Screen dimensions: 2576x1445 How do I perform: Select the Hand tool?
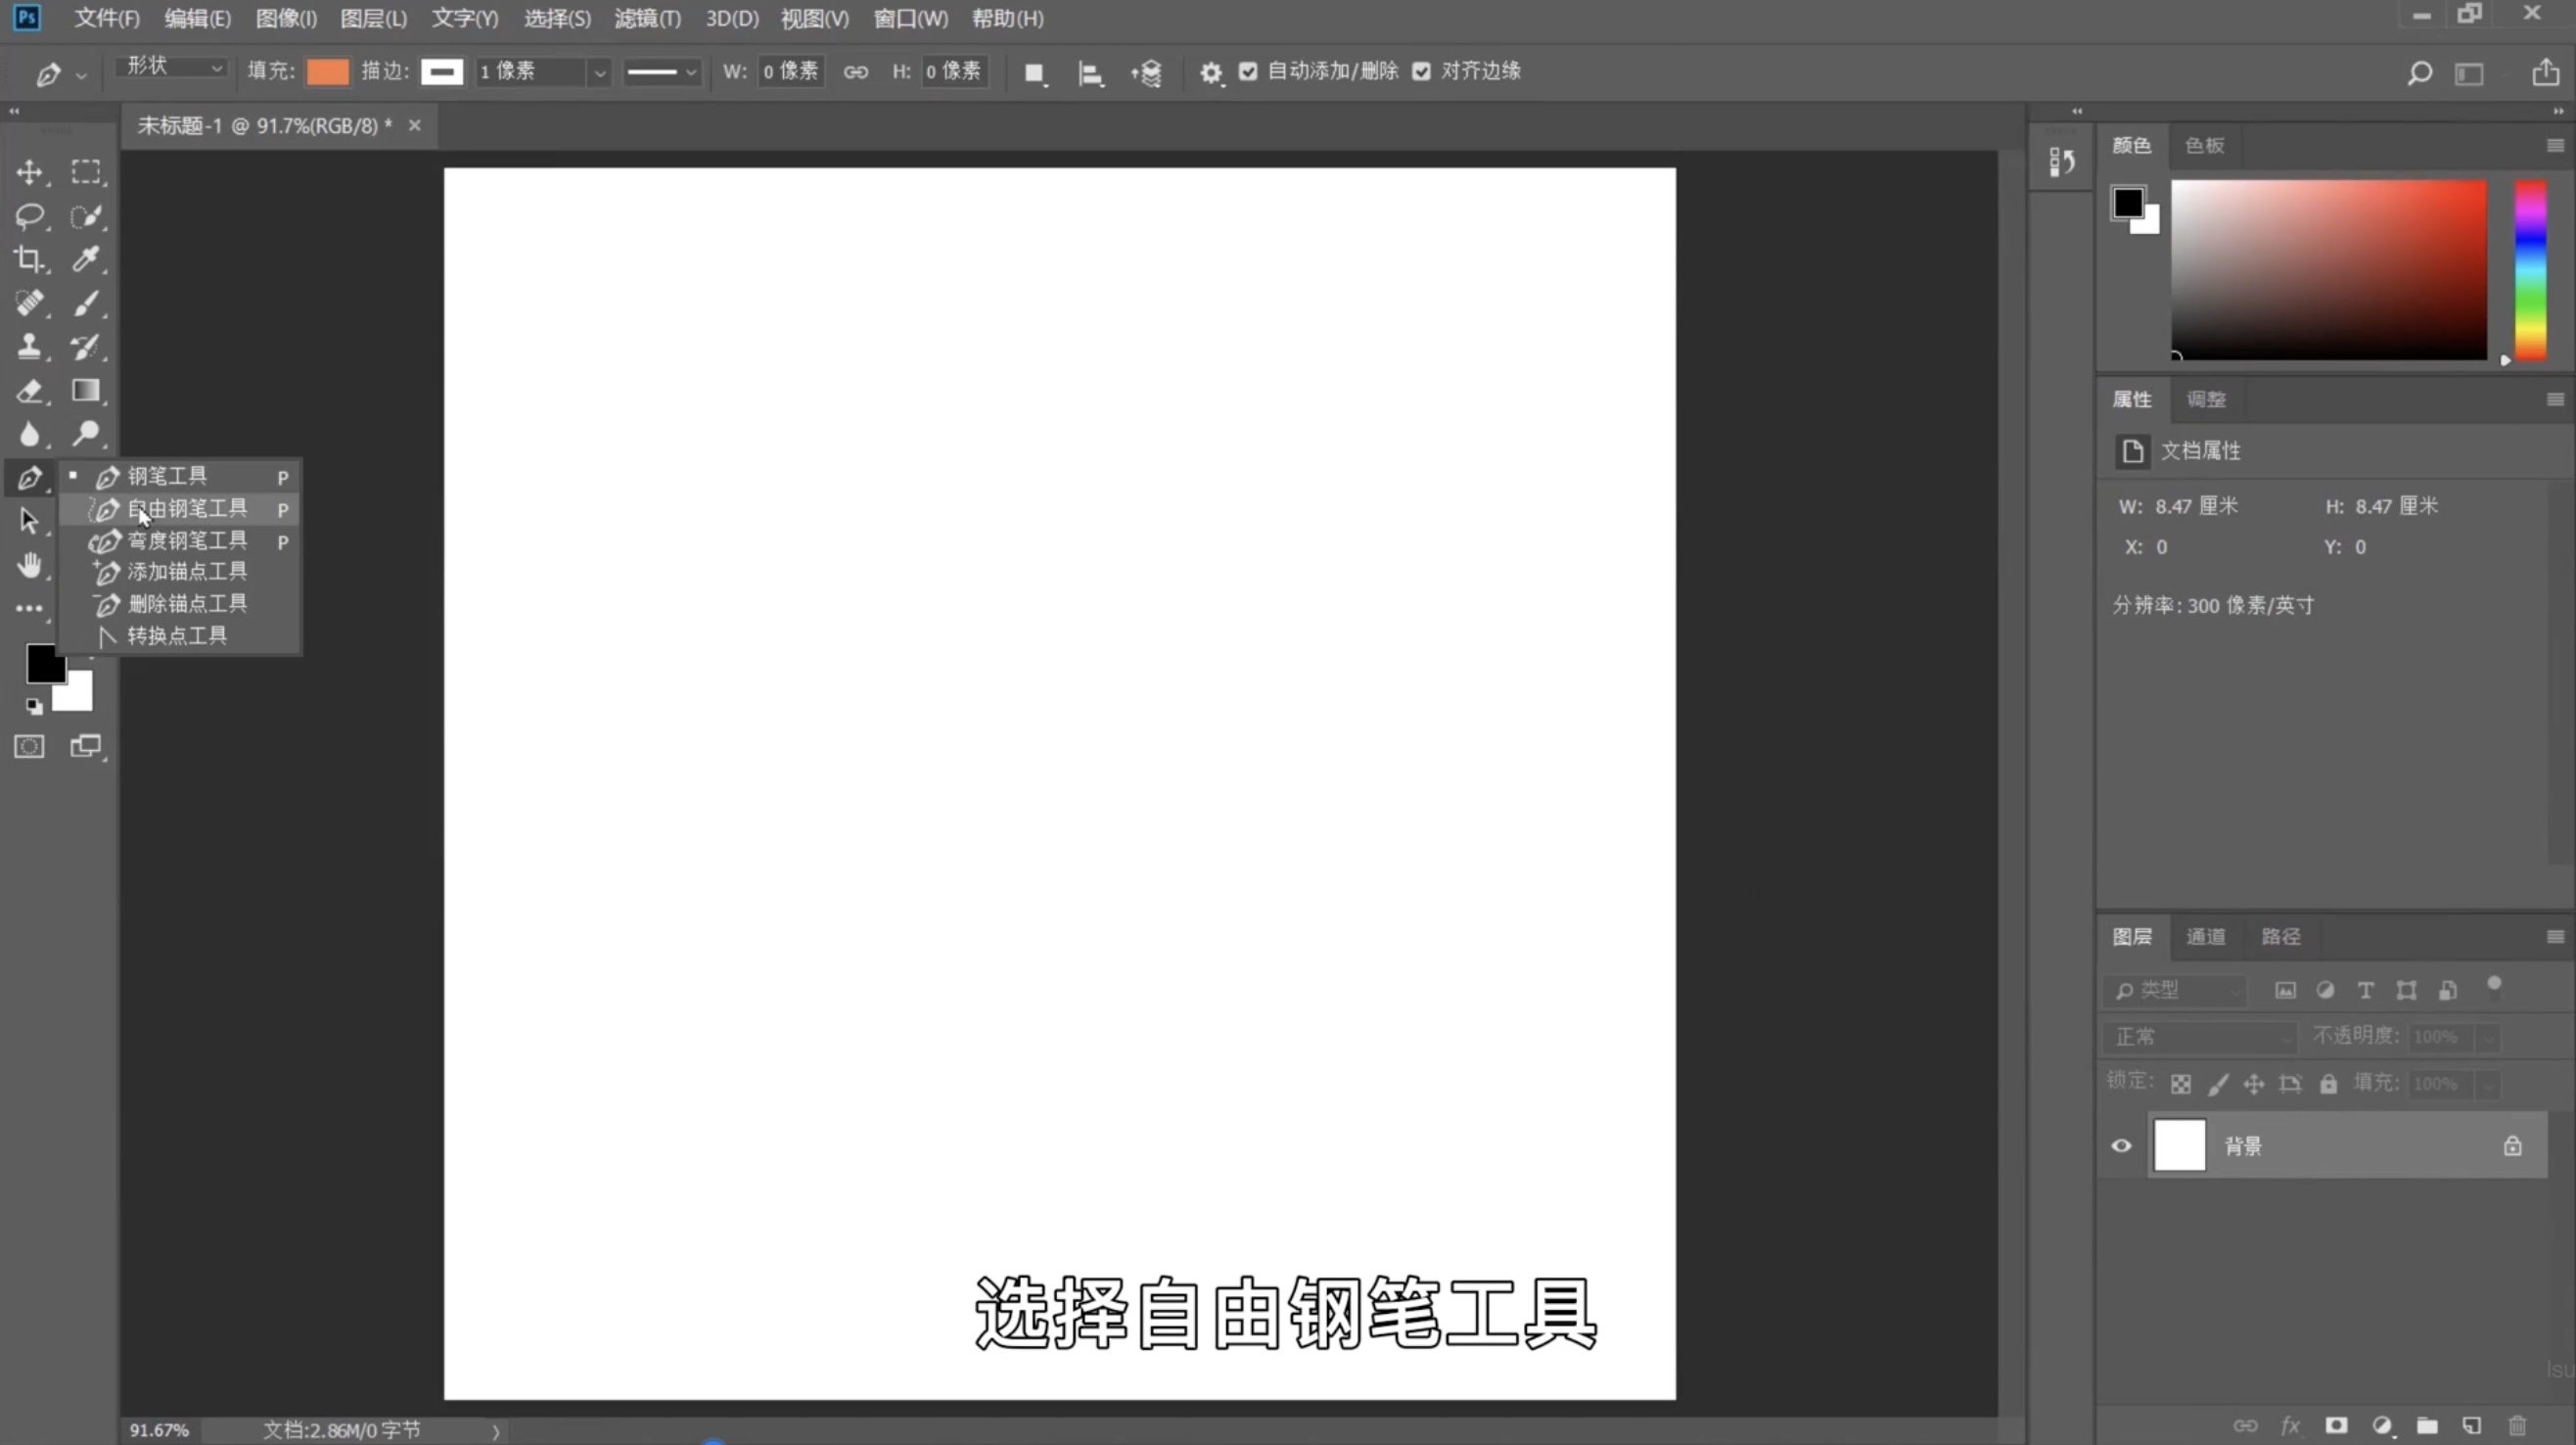click(29, 565)
